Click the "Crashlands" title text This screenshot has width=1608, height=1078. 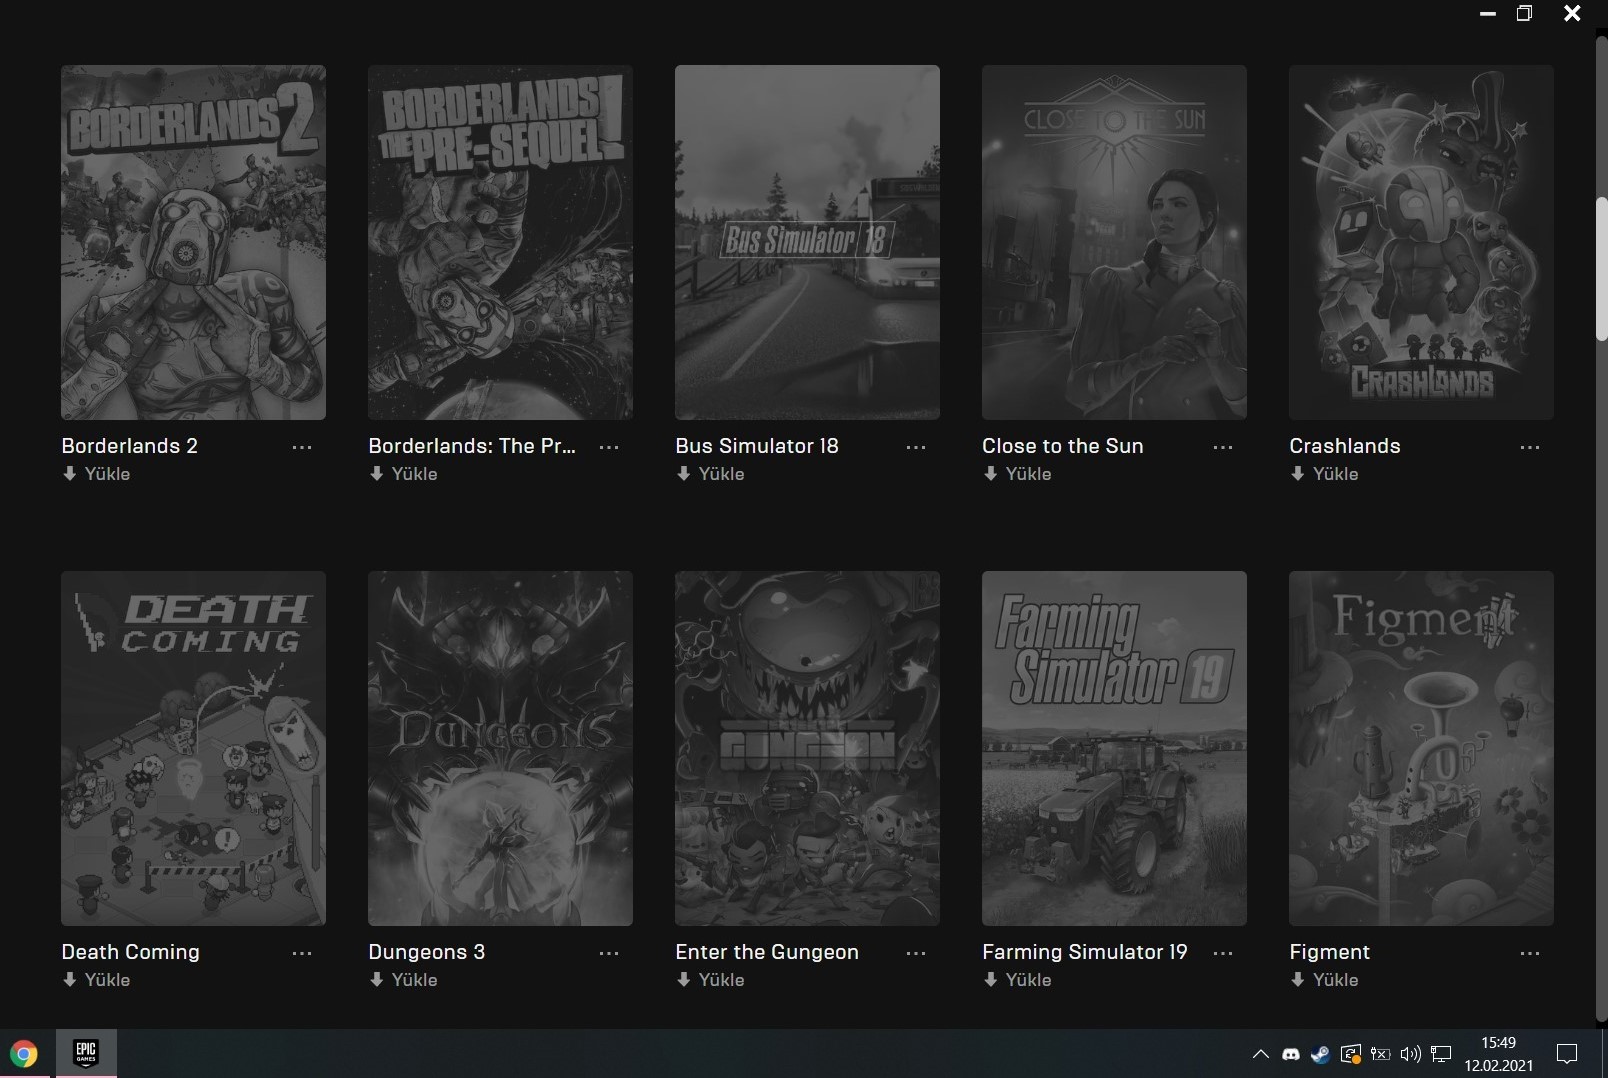click(x=1345, y=446)
